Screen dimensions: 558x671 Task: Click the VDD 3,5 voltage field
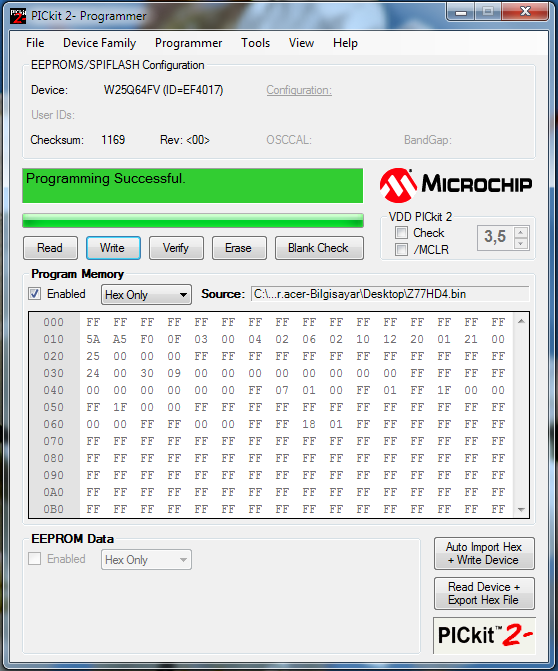tap(496, 238)
